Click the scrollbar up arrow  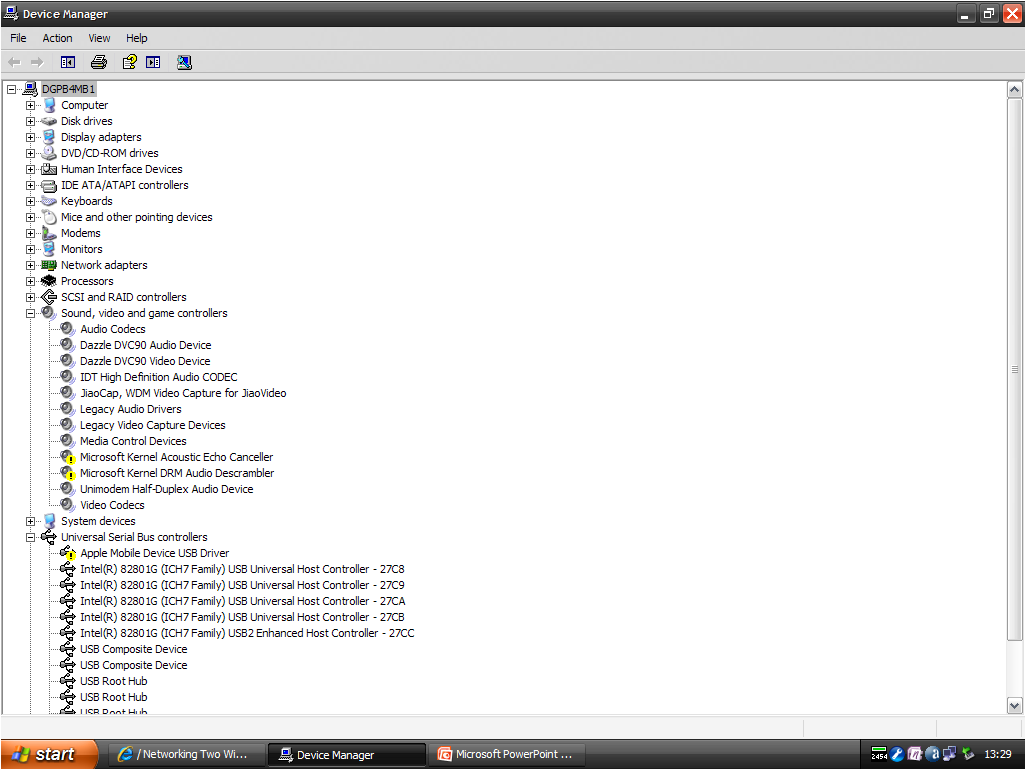(x=1014, y=90)
